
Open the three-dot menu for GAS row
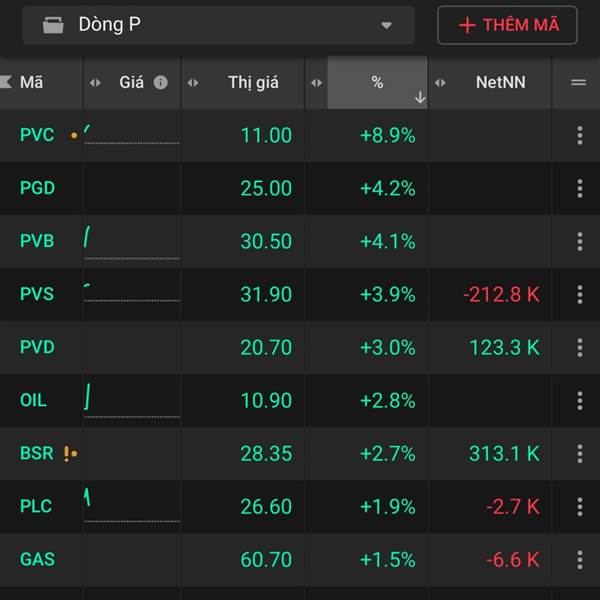[x=579, y=559]
